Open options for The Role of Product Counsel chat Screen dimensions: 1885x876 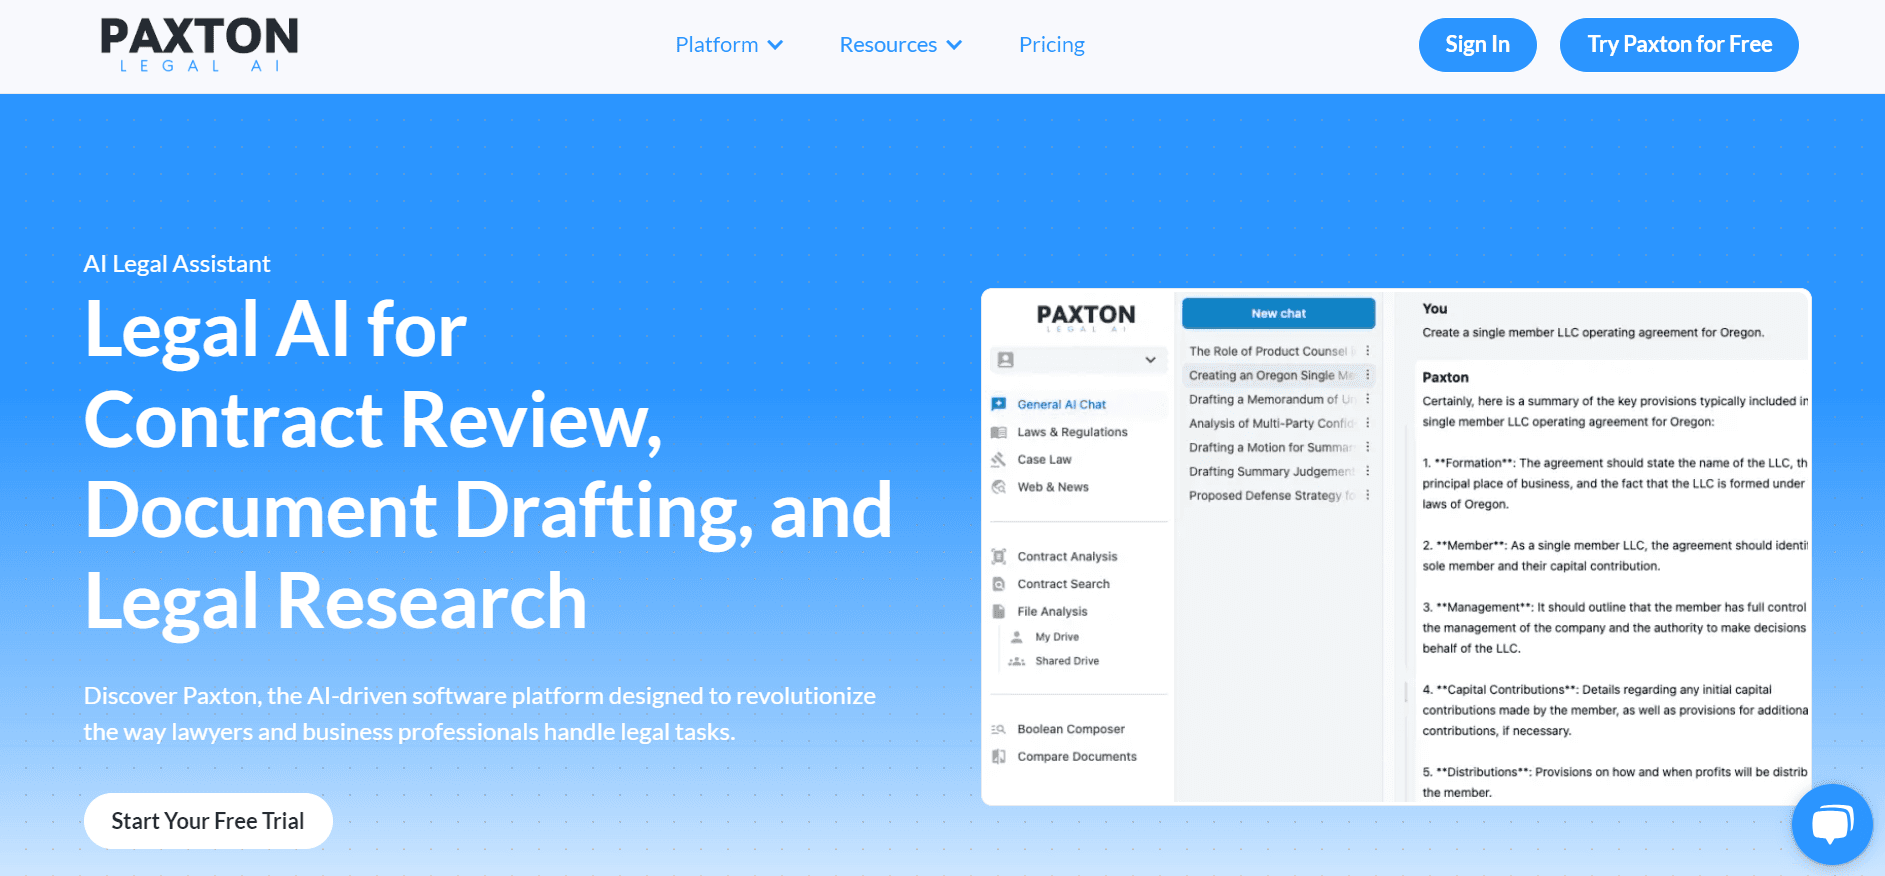point(1368,351)
